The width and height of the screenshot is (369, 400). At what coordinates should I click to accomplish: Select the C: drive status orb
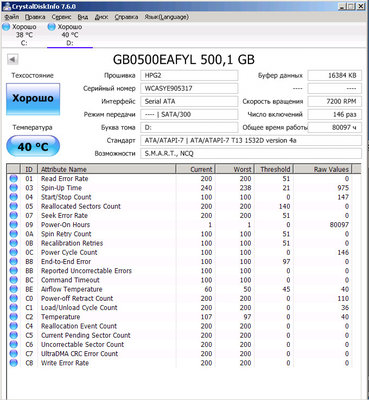coord(6,27)
